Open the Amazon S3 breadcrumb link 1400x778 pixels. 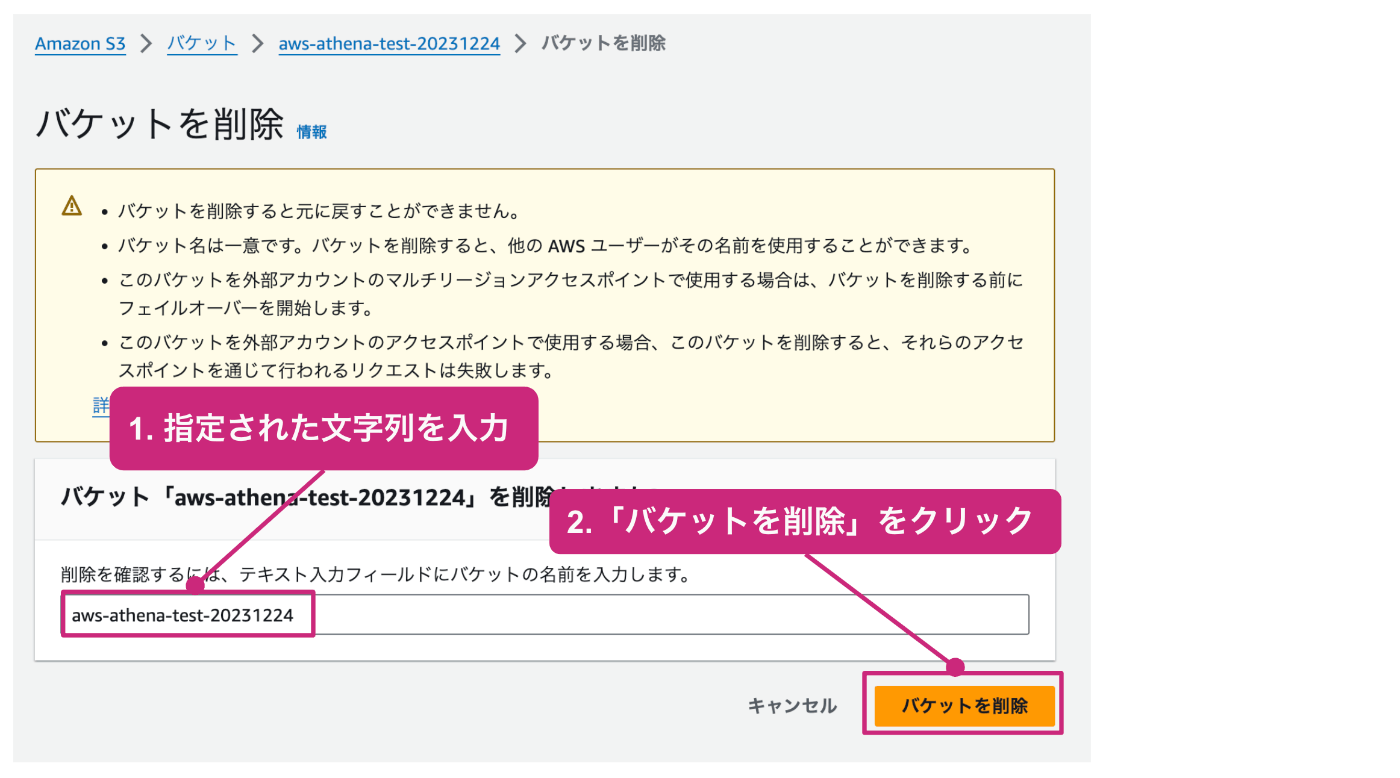click(80, 44)
